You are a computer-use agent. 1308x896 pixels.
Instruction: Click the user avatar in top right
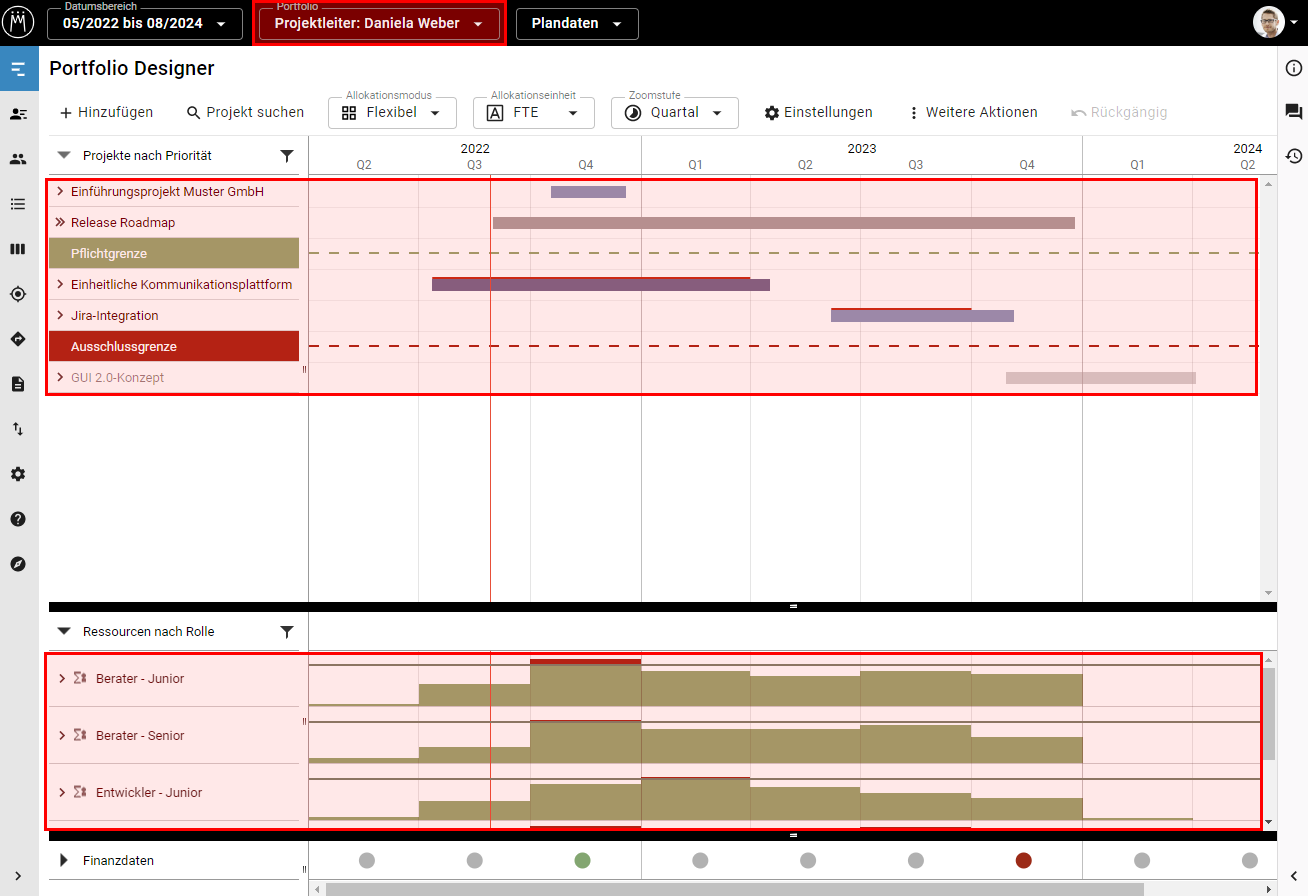(1268, 22)
